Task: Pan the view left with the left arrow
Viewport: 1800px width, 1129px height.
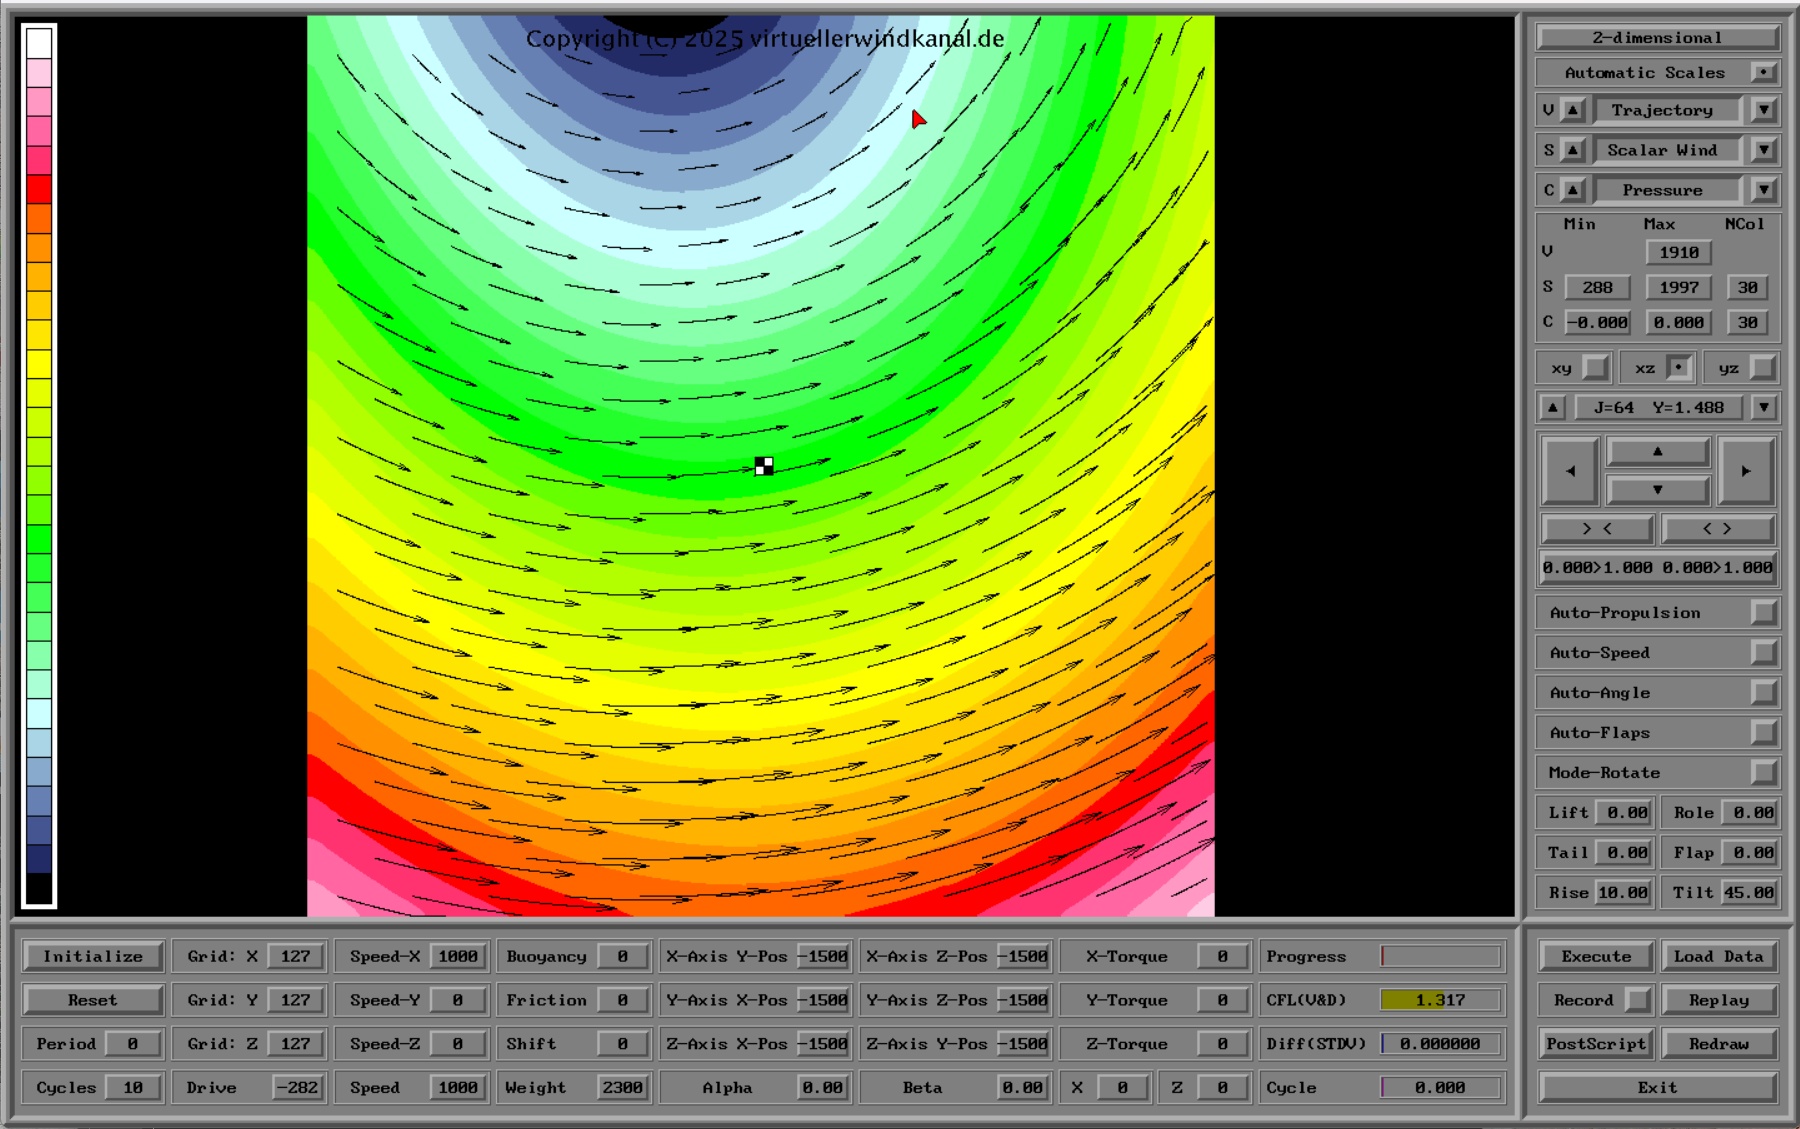Action: (x=1570, y=470)
